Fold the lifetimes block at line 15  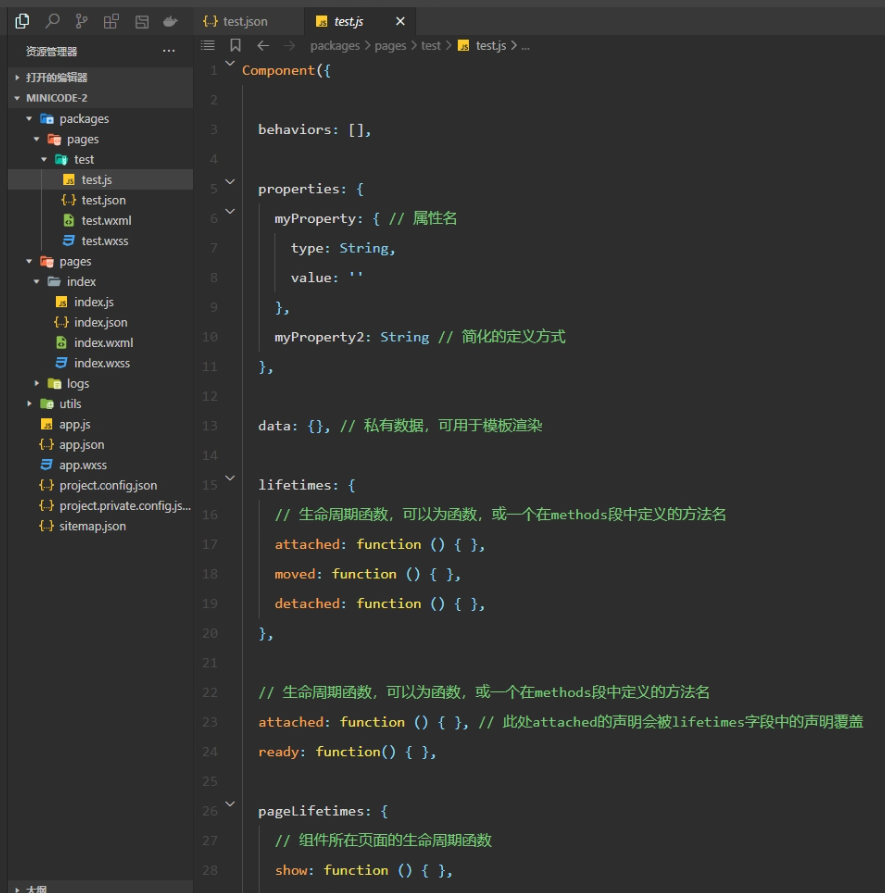click(x=230, y=478)
